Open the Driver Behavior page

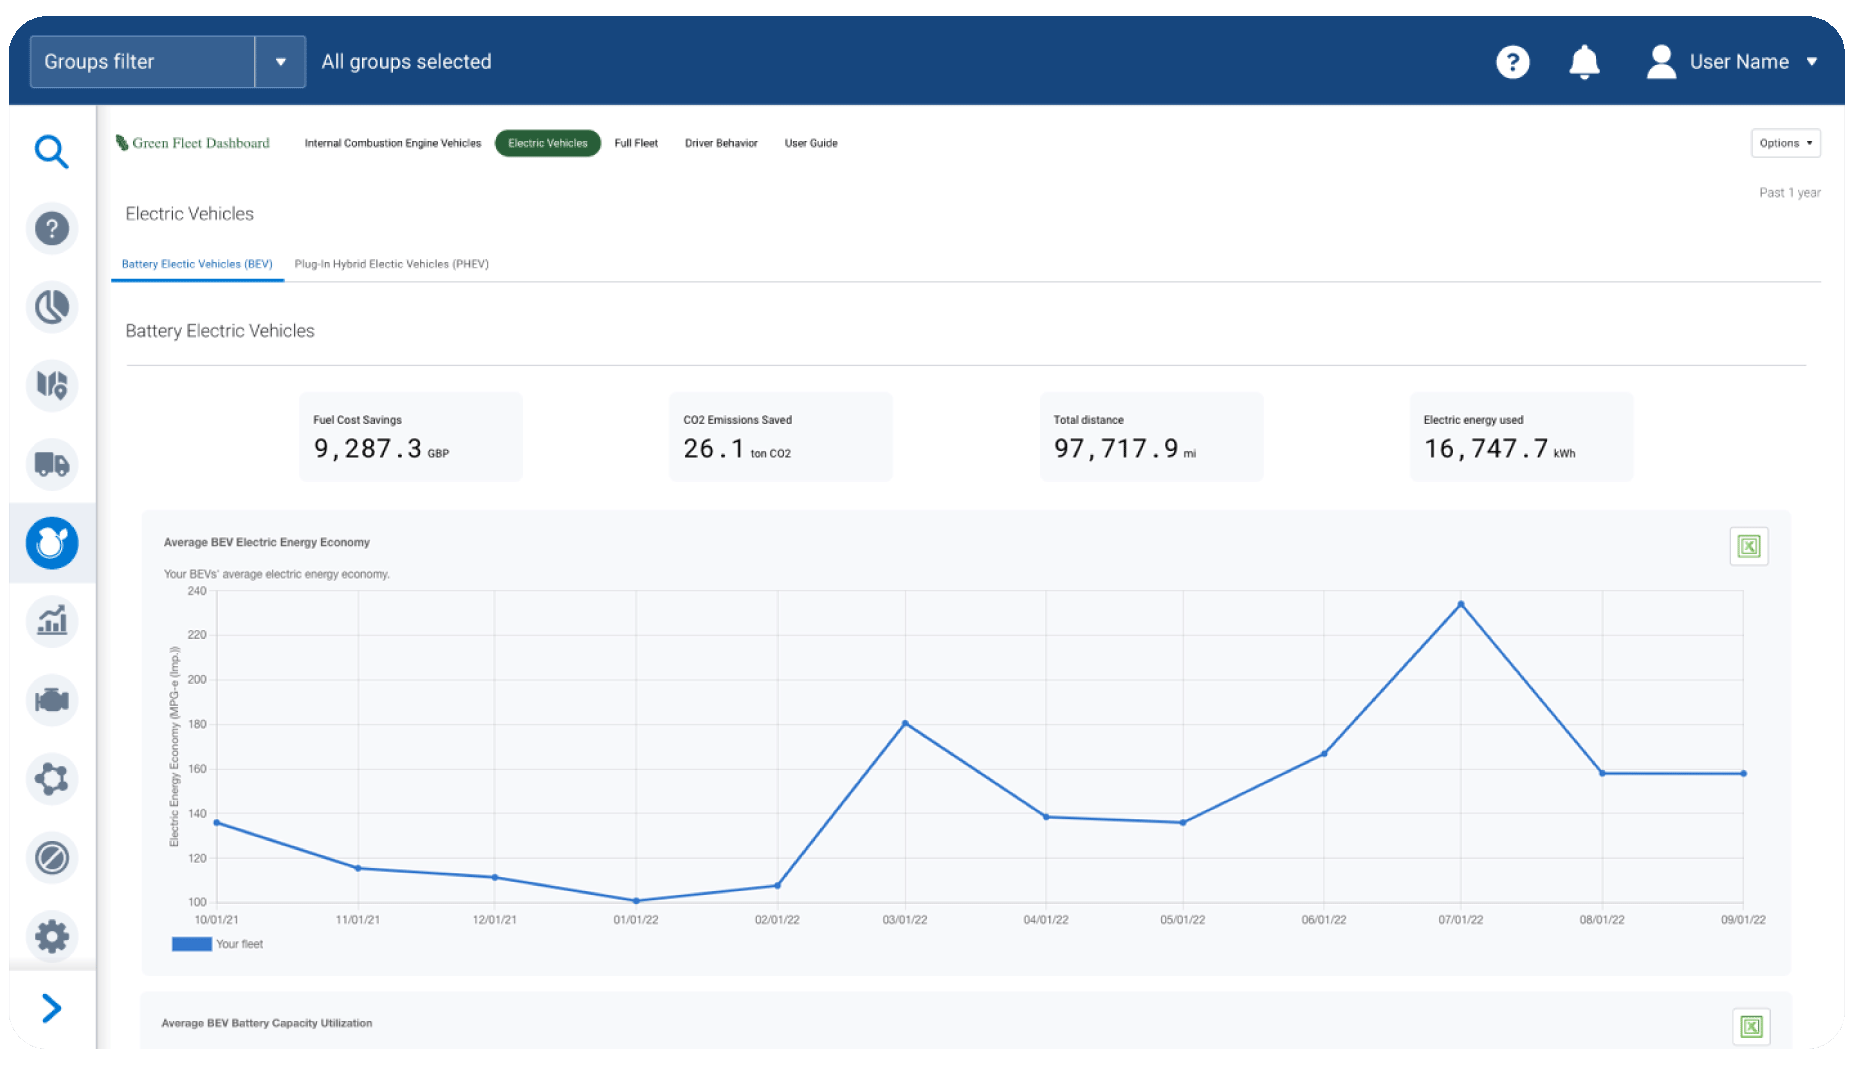point(721,143)
